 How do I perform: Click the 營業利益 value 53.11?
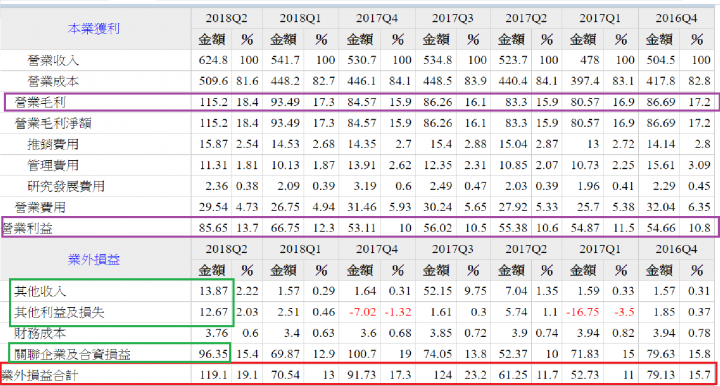tap(362, 228)
